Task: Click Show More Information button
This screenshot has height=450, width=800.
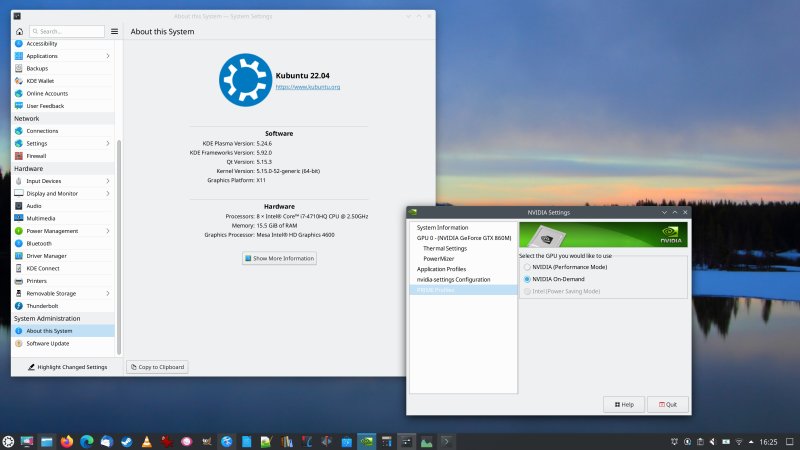Action: pyautogui.click(x=279, y=258)
